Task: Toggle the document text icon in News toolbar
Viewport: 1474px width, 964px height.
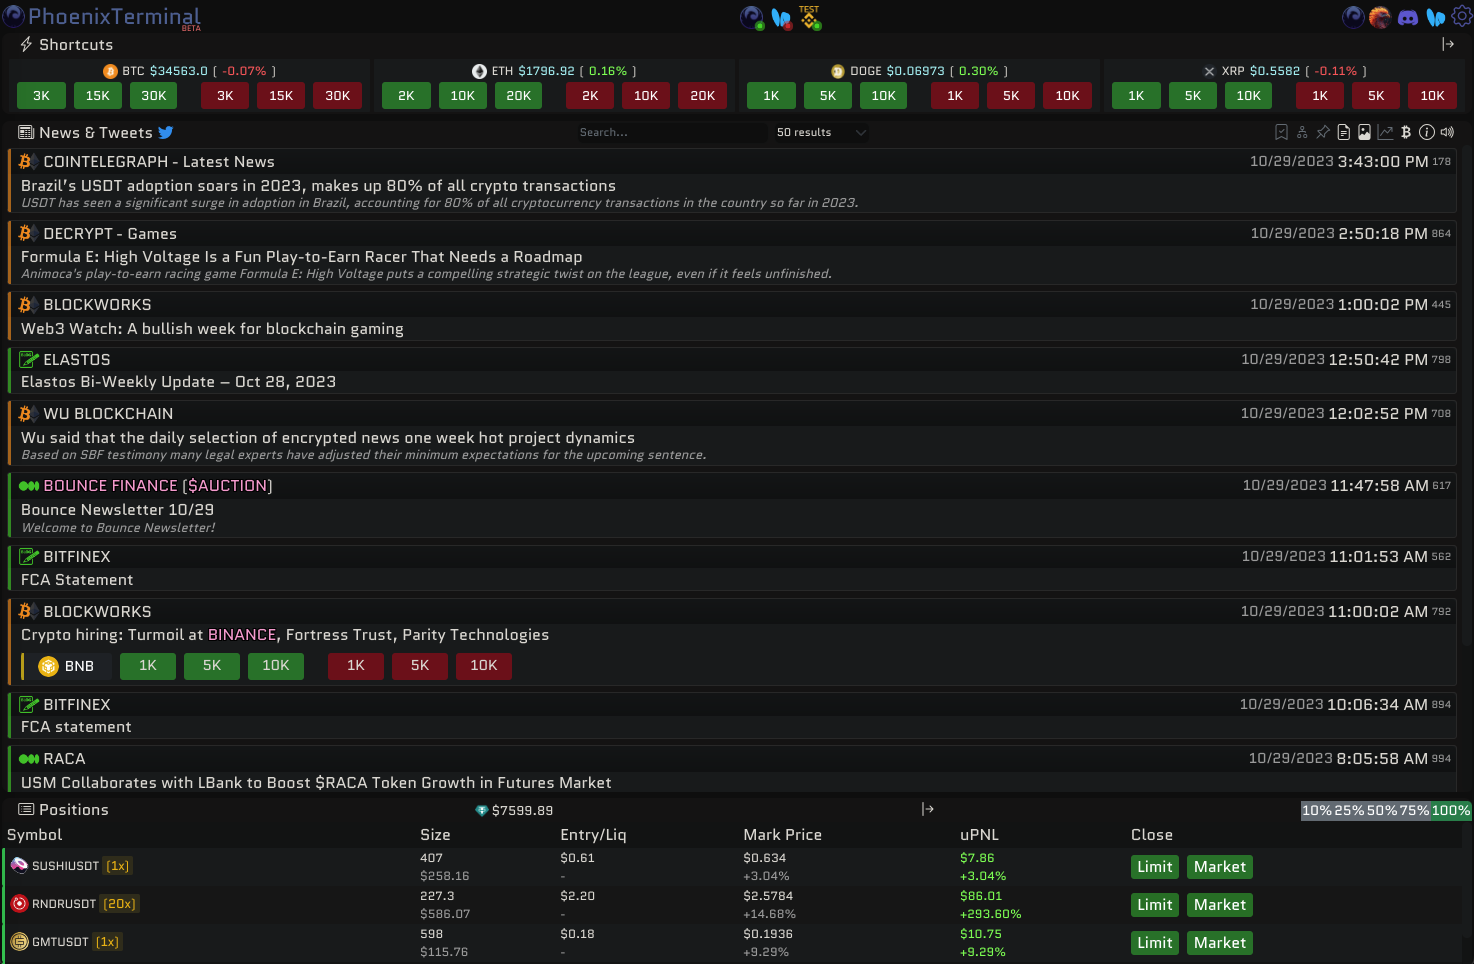Action: 1344,132
